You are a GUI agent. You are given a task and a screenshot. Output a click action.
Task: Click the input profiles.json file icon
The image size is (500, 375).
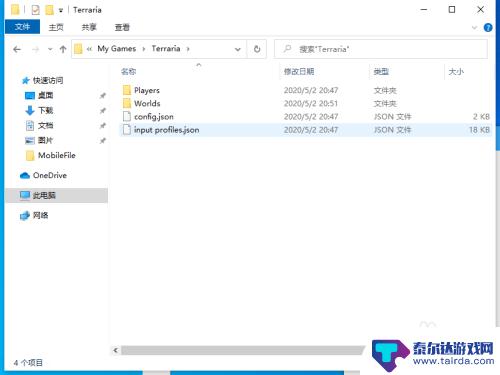[127, 130]
